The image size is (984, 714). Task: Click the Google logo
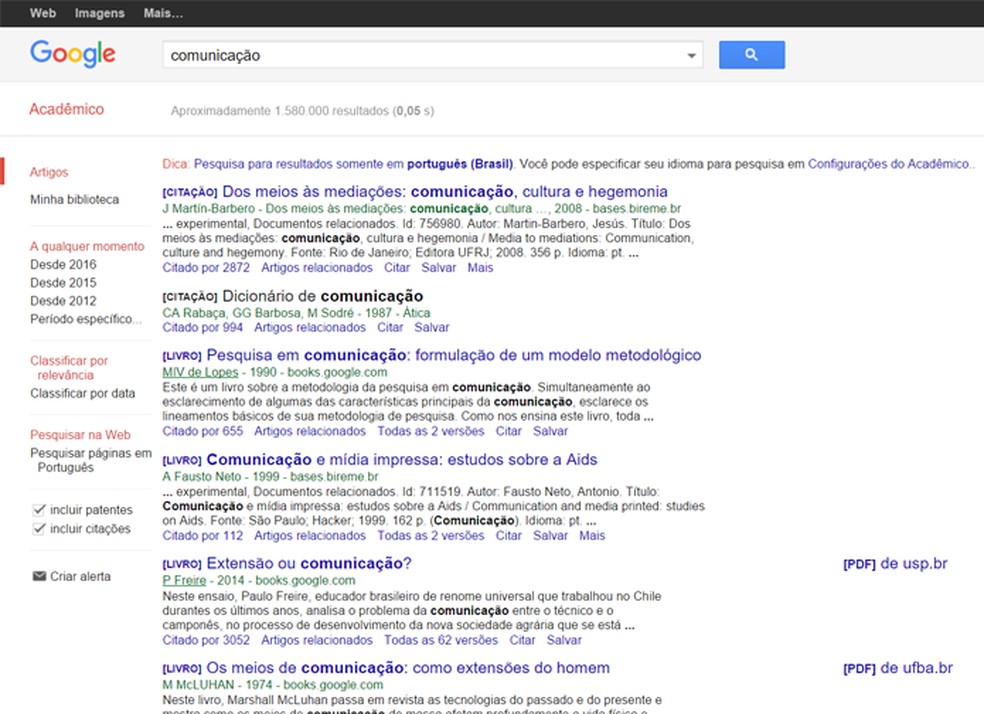click(x=73, y=54)
